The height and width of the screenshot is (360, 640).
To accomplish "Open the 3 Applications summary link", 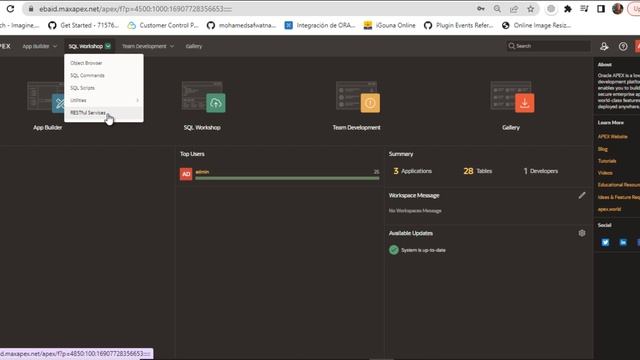I will point(412,171).
